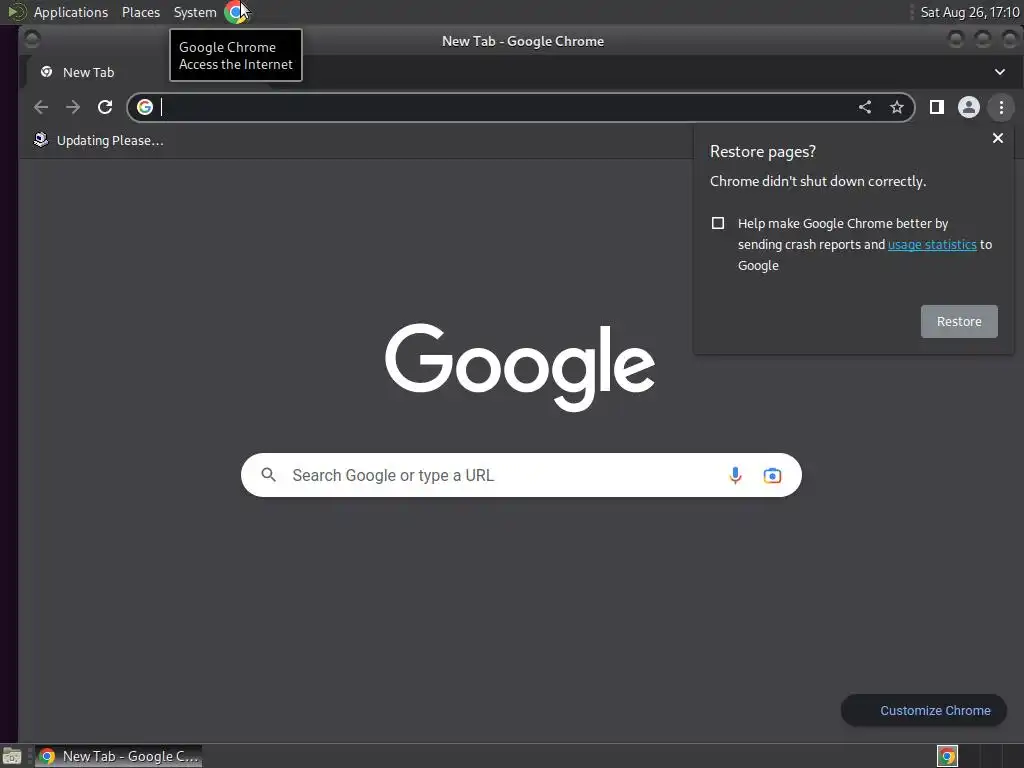
Task: Open the usage statistics link
Action: (932, 244)
